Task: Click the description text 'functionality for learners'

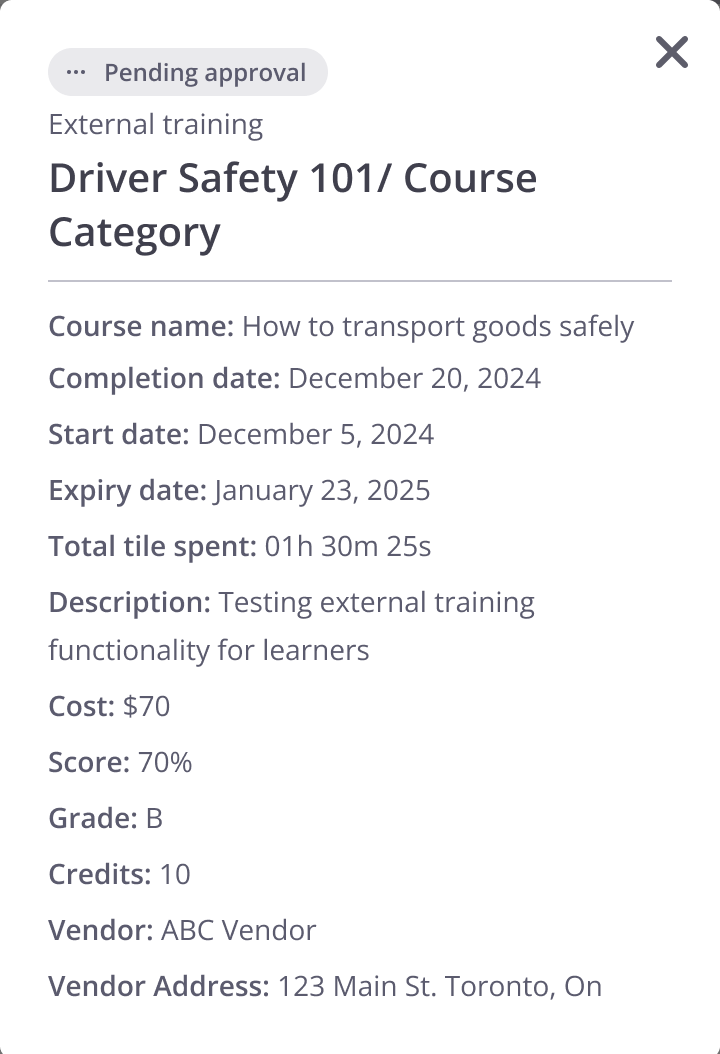Action: (x=209, y=651)
